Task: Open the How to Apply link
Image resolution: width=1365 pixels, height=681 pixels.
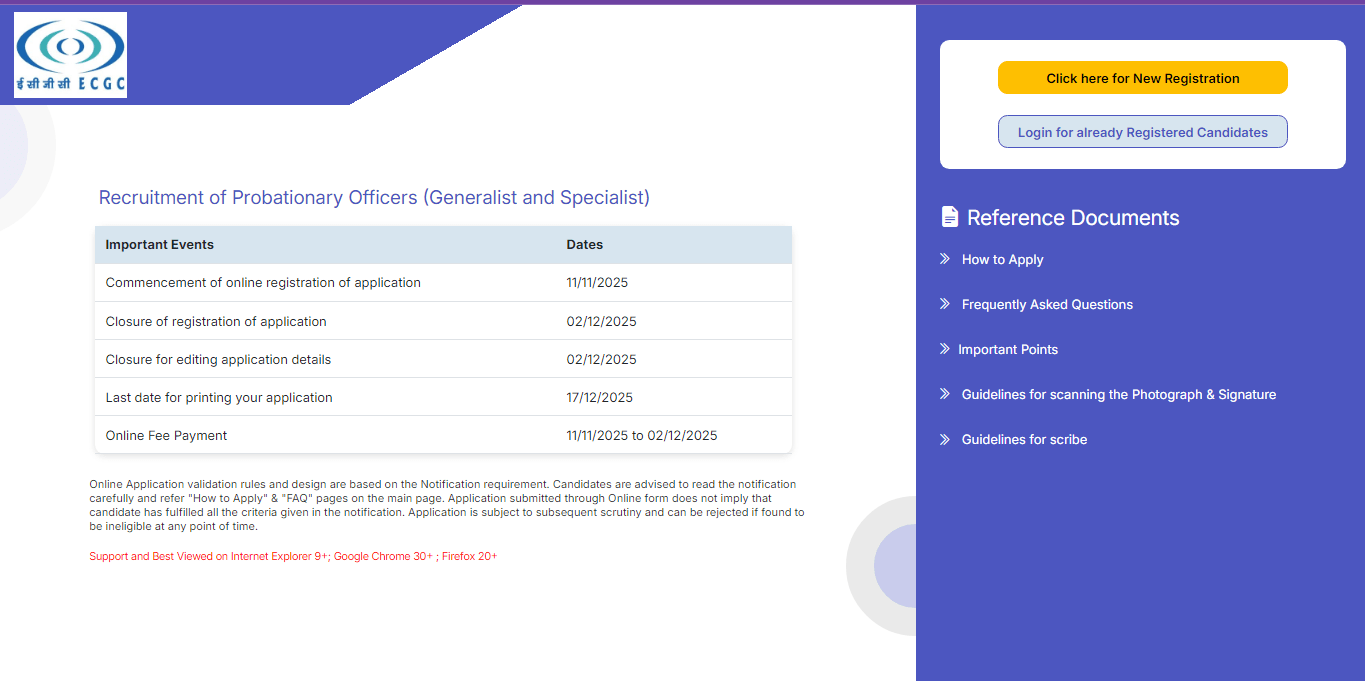Action: click(1002, 260)
